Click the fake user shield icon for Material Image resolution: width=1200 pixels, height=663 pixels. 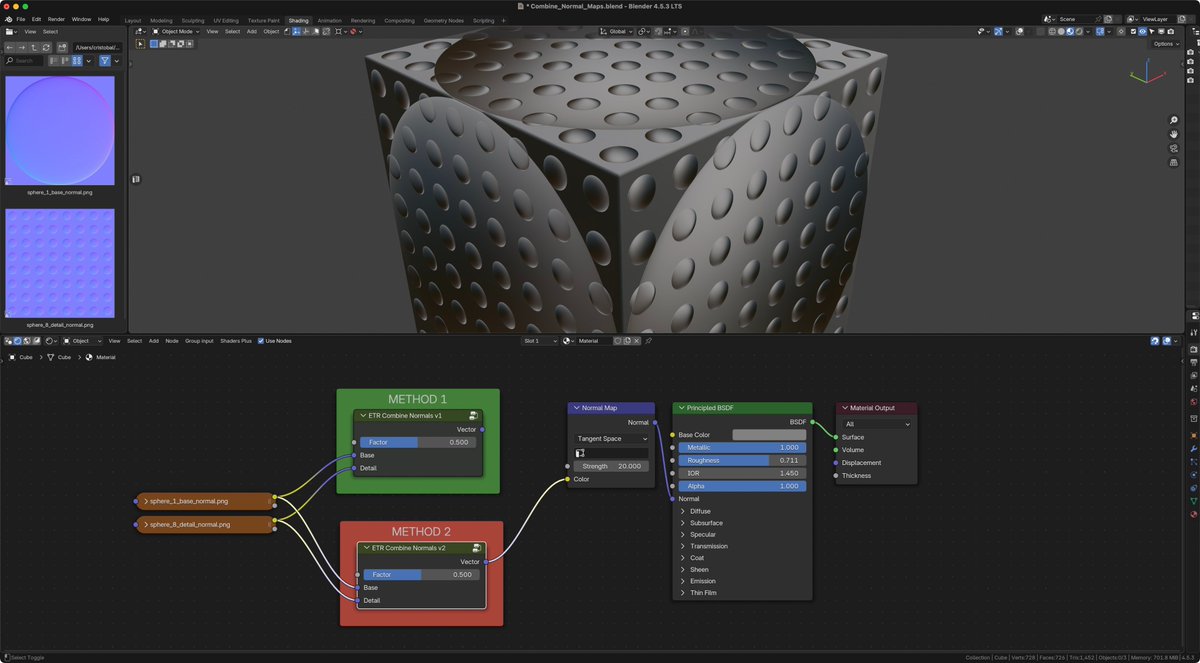[618, 341]
